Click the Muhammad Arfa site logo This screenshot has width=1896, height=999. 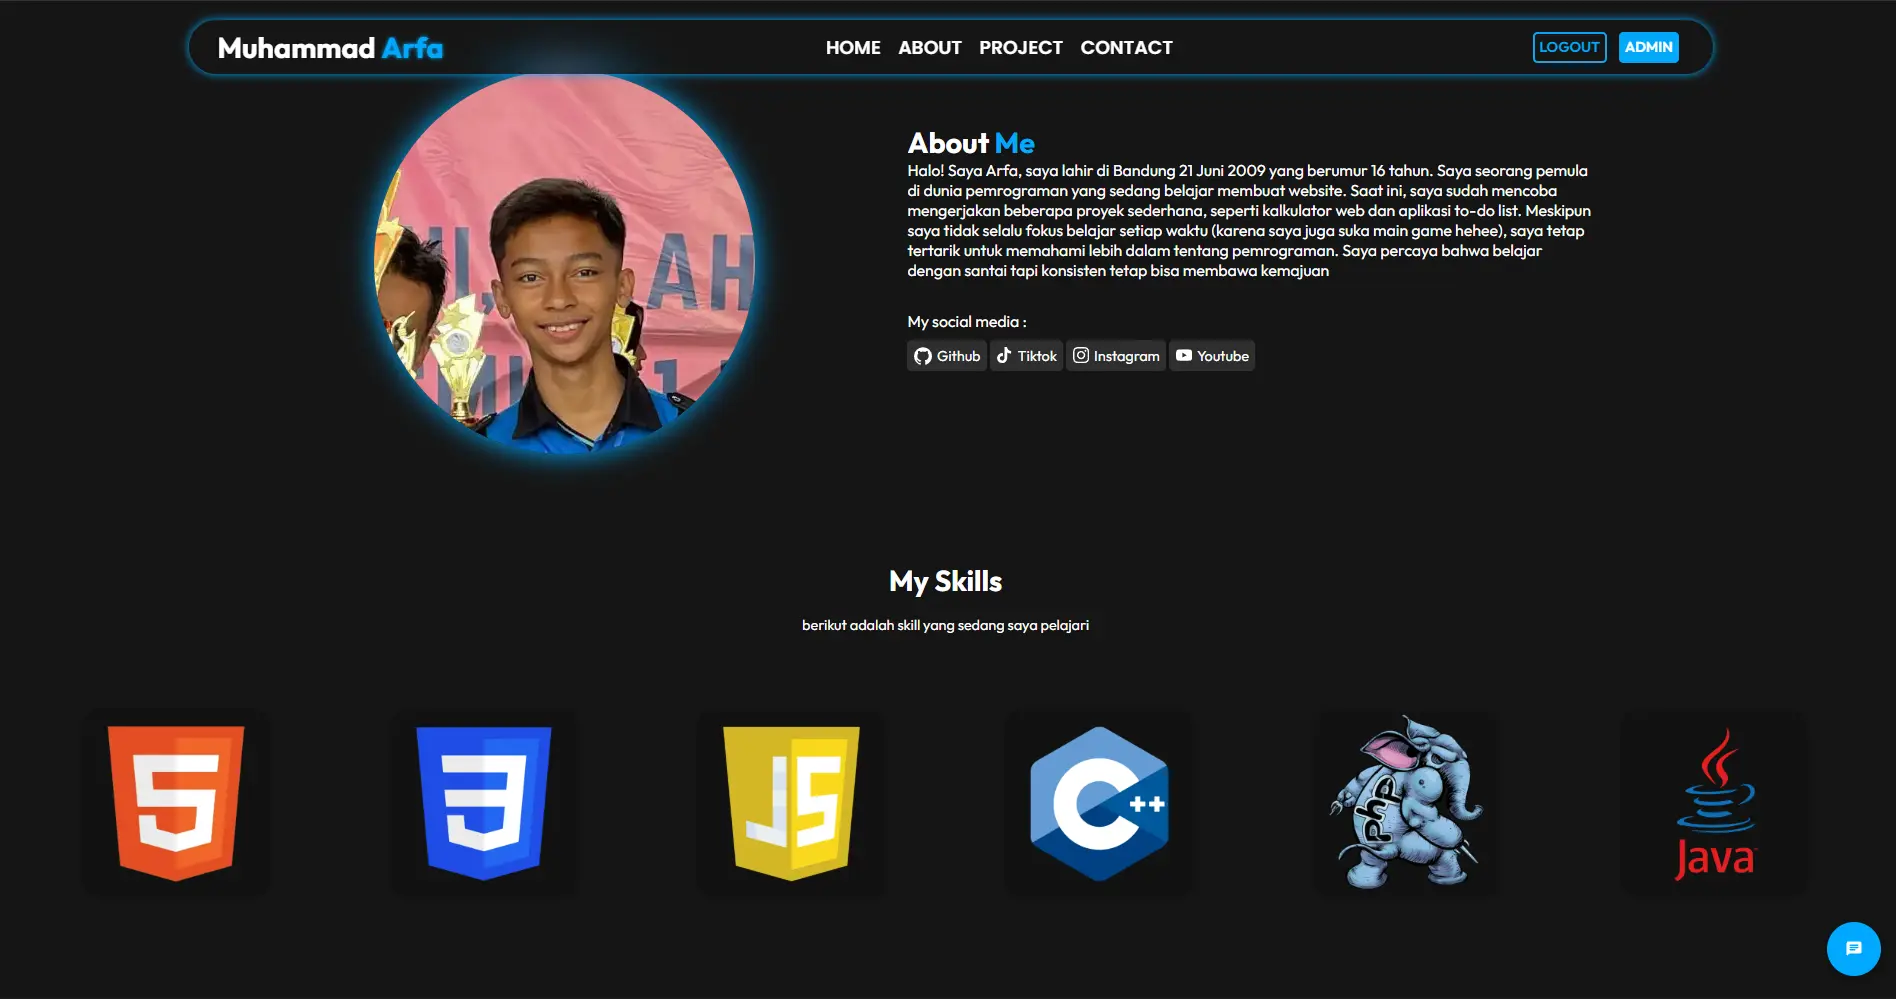pyautogui.click(x=330, y=48)
